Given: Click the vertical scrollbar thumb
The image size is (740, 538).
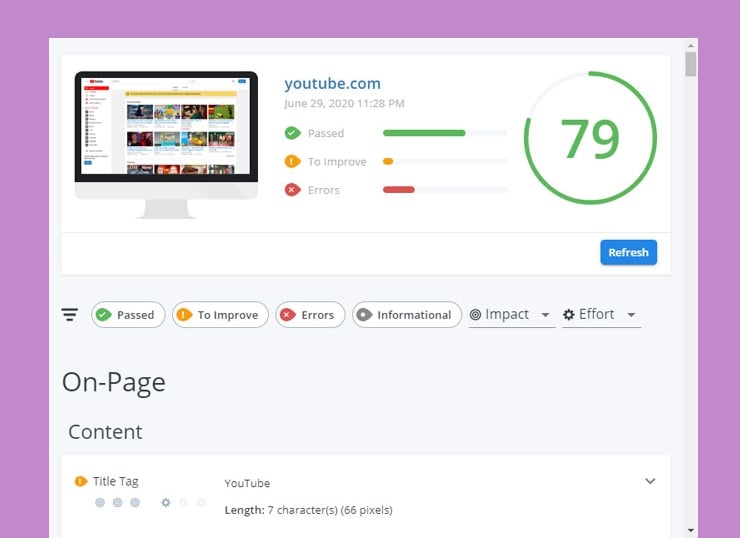Looking at the screenshot, I should (690, 64).
